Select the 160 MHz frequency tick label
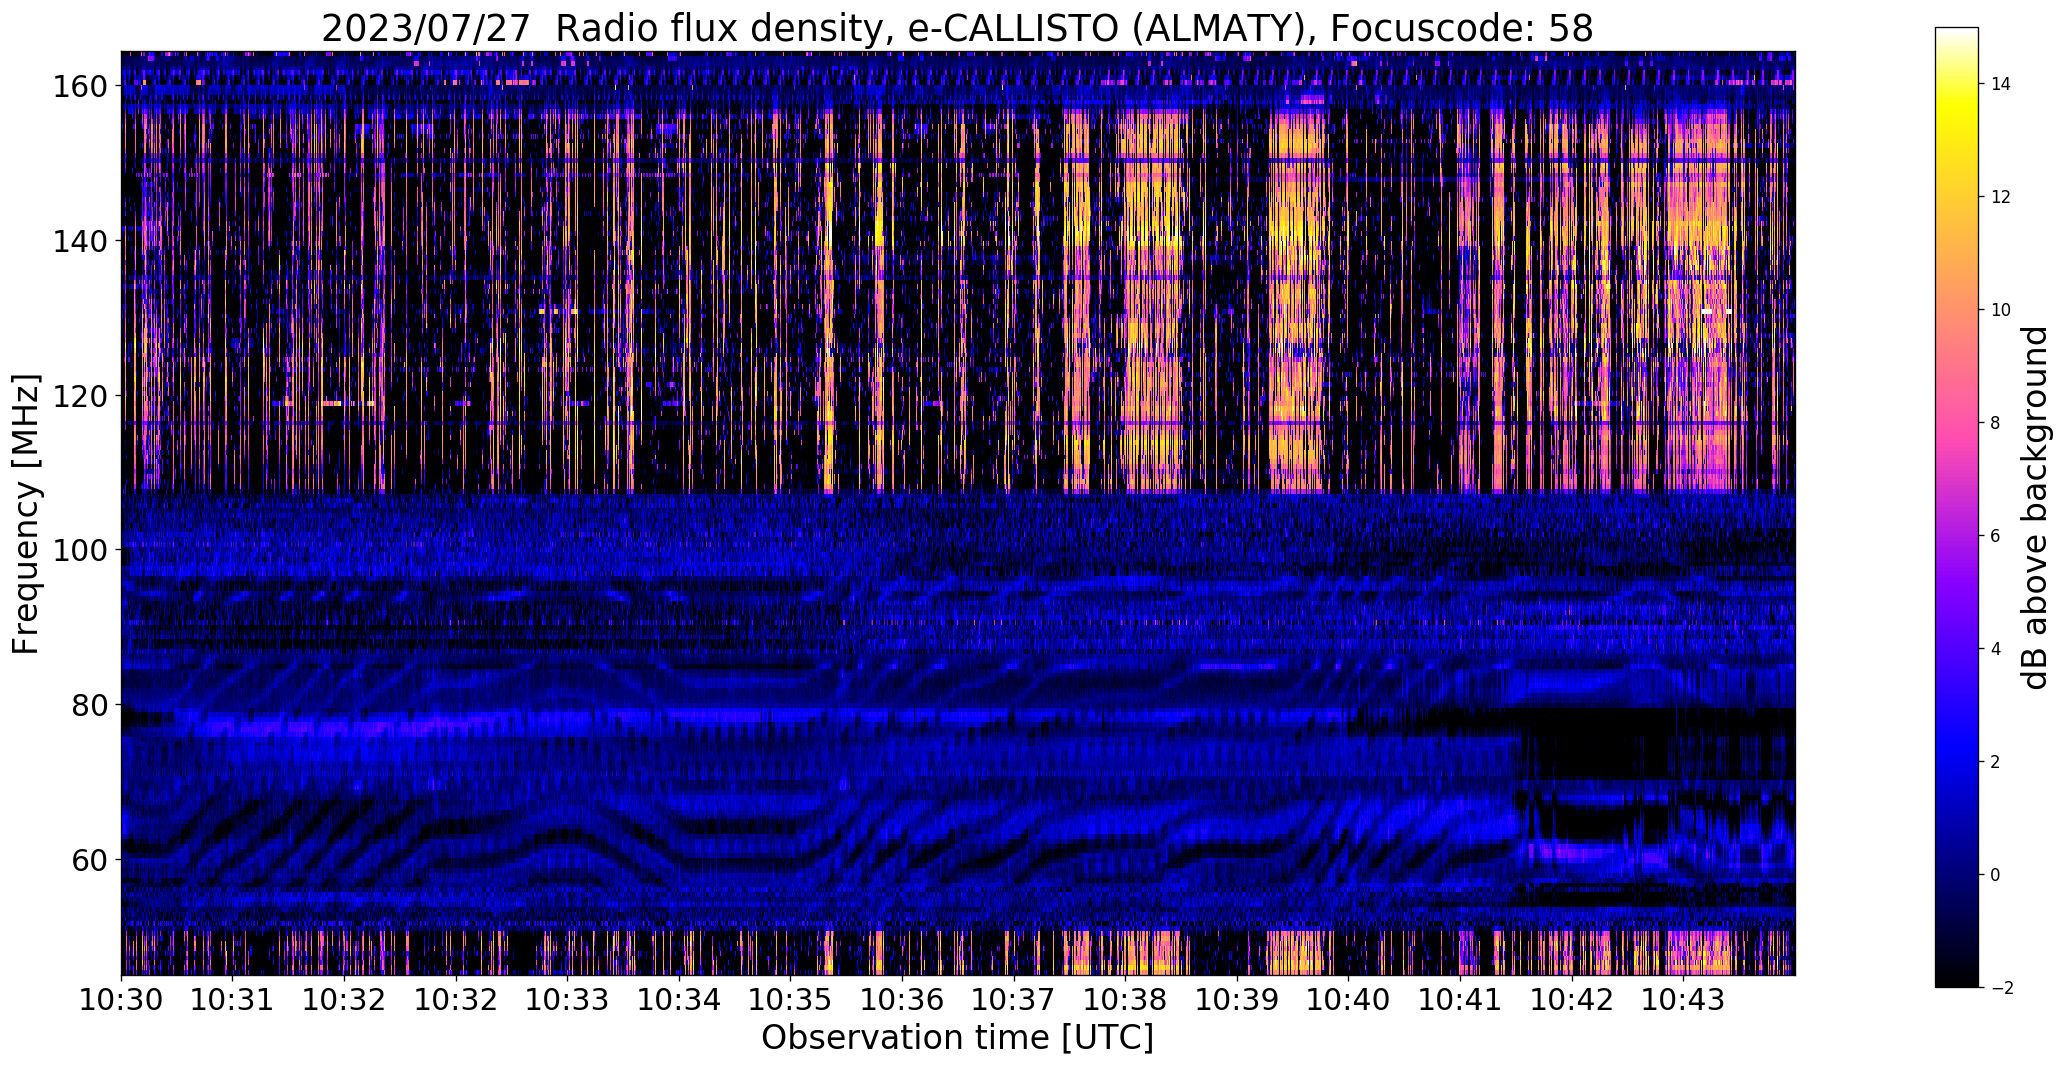Screen dimensions: 2066x1067 80,87
